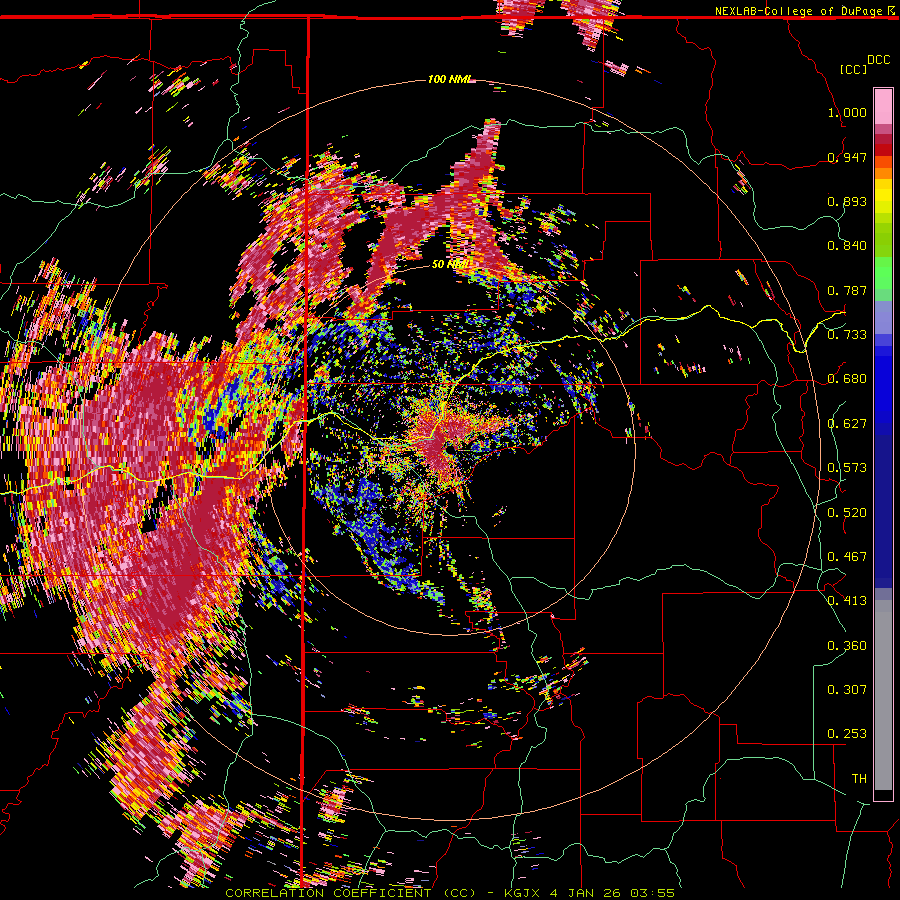Click the 4 JAN 26 date text
The image size is (900, 900).
click(x=586, y=893)
